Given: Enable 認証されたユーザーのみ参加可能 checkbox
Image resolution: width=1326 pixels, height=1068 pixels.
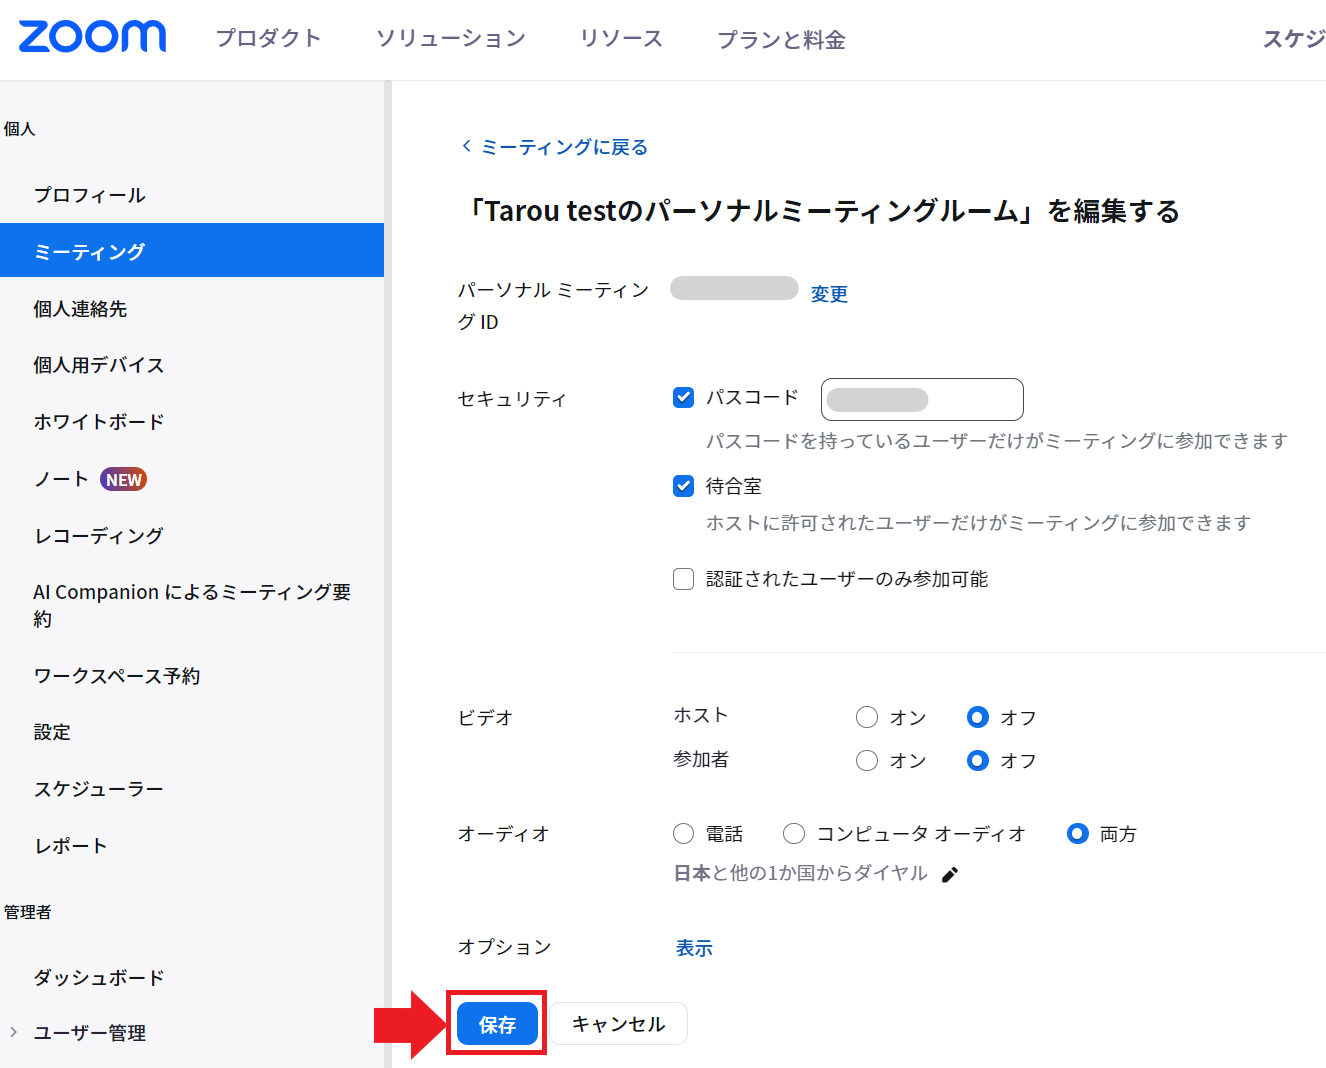Looking at the screenshot, I should [684, 579].
